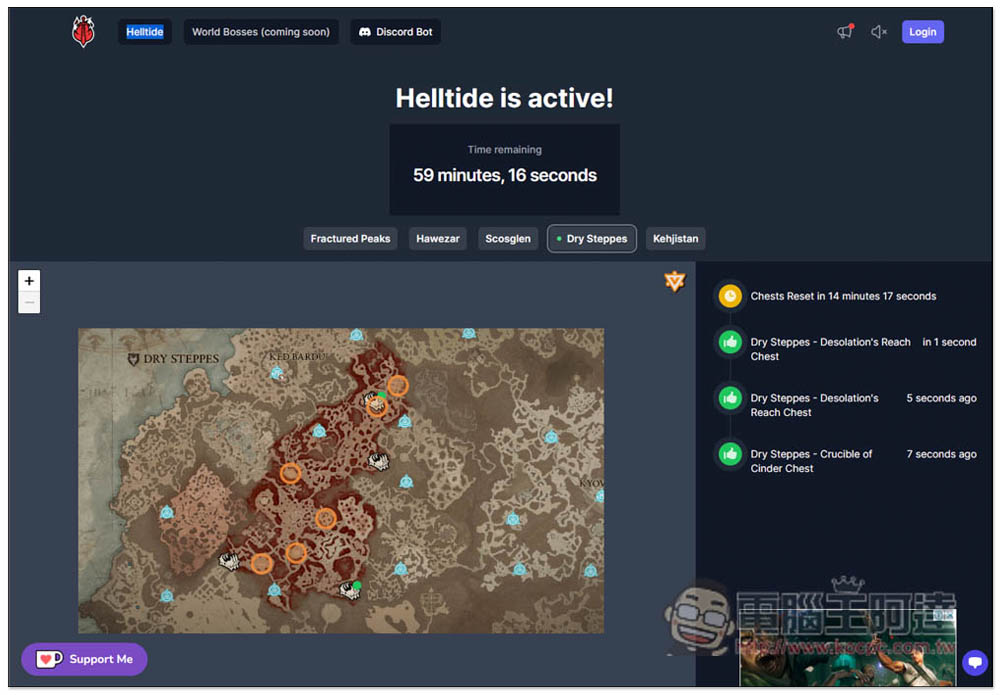This screenshot has height=695, width=1000.
Task: Open the Helltide tab
Action: tap(145, 32)
